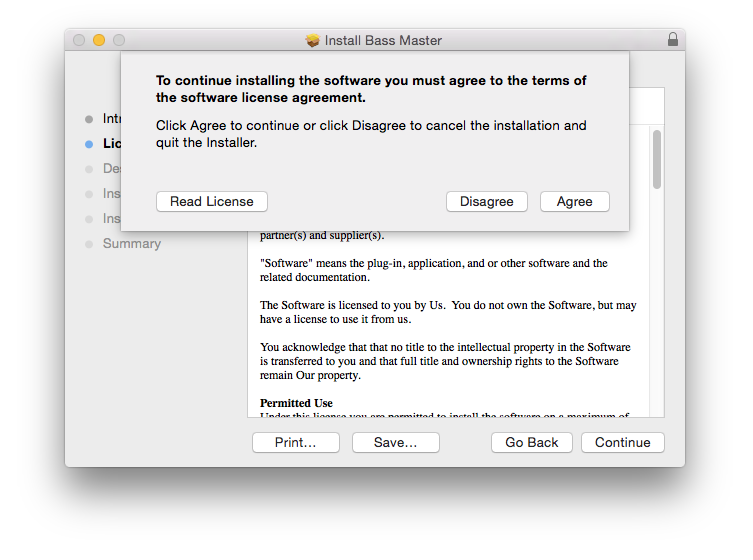Minimize the installer with yellow button
753x560 pixels.
tap(99, 40)
